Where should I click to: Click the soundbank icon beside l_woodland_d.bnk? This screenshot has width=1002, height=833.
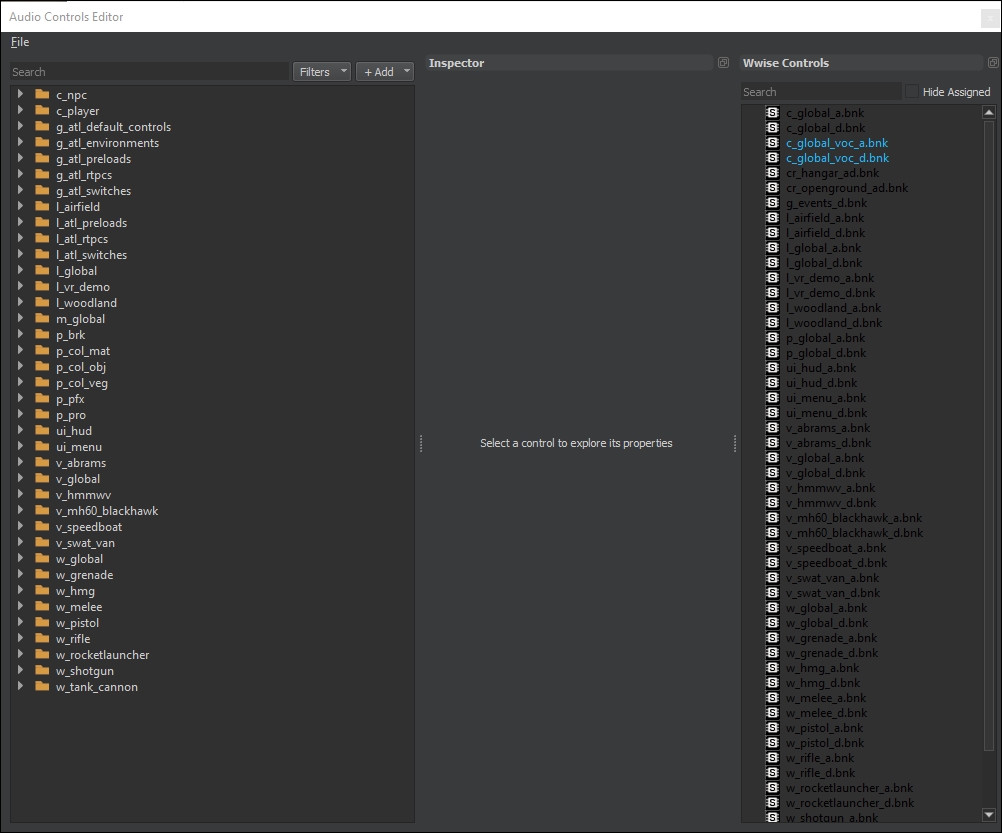coord(773,323)
